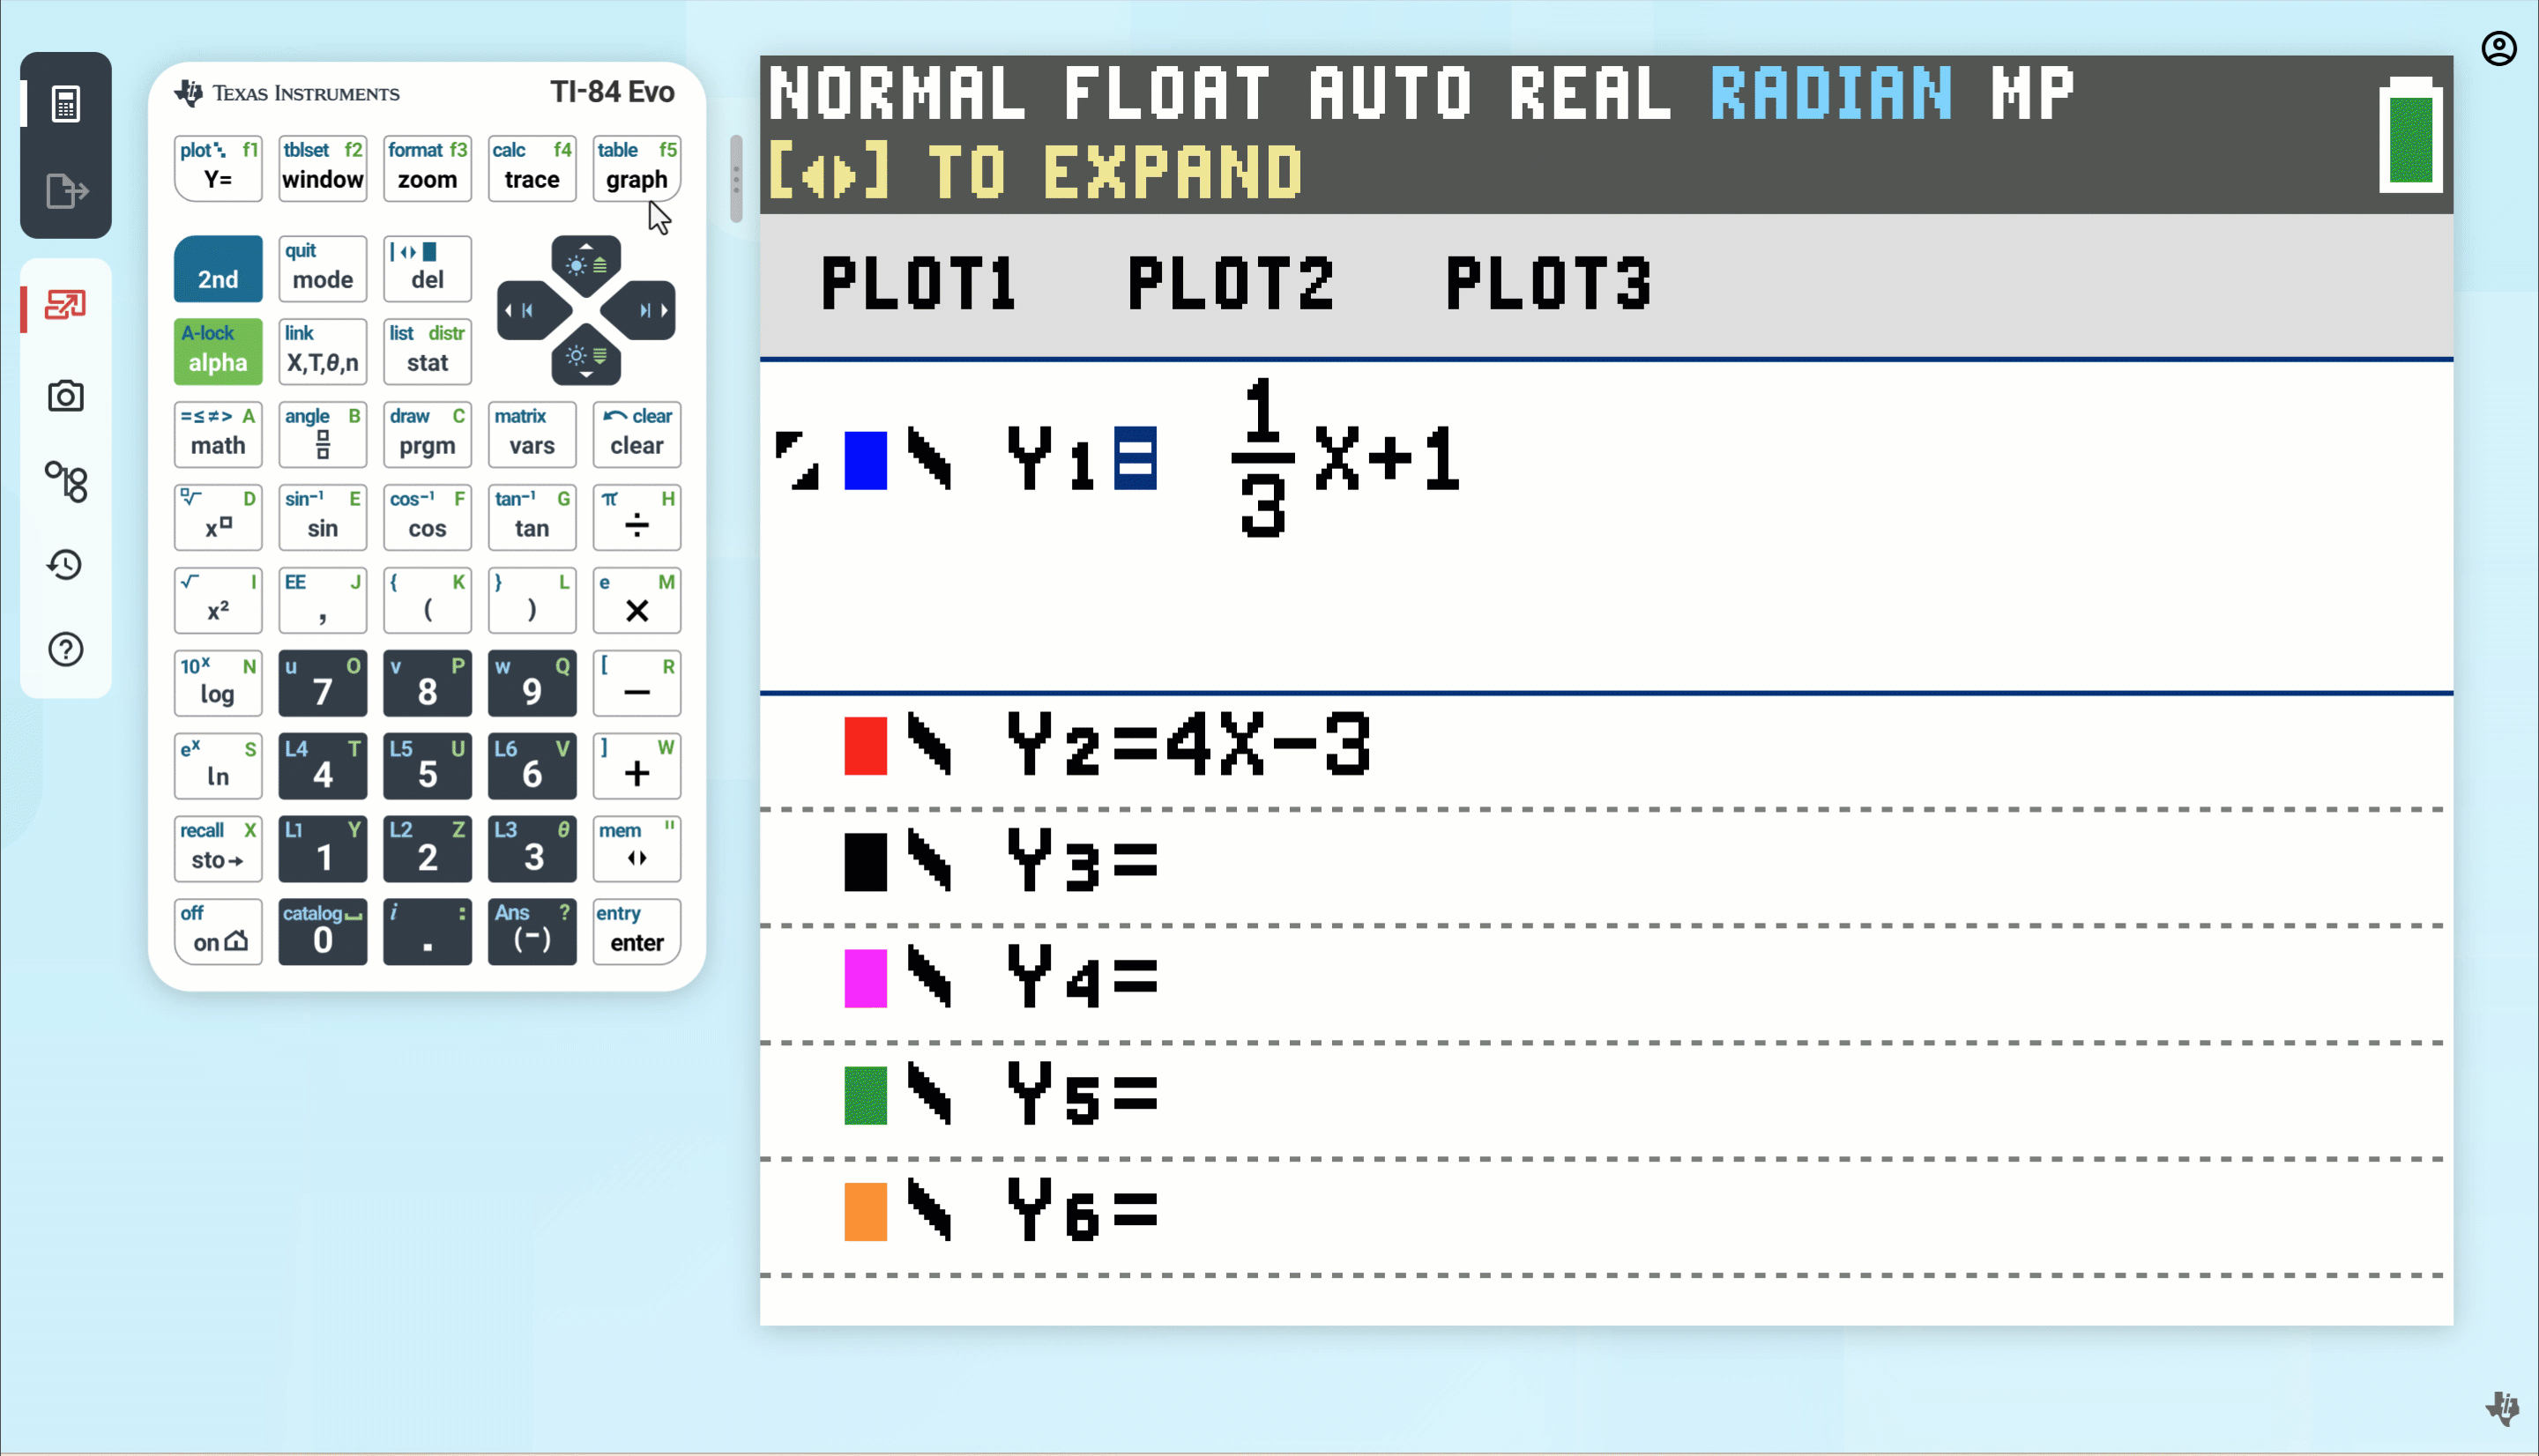Click the graph key
This screenshot has height=1456, width=2539.
pos(637,169)
